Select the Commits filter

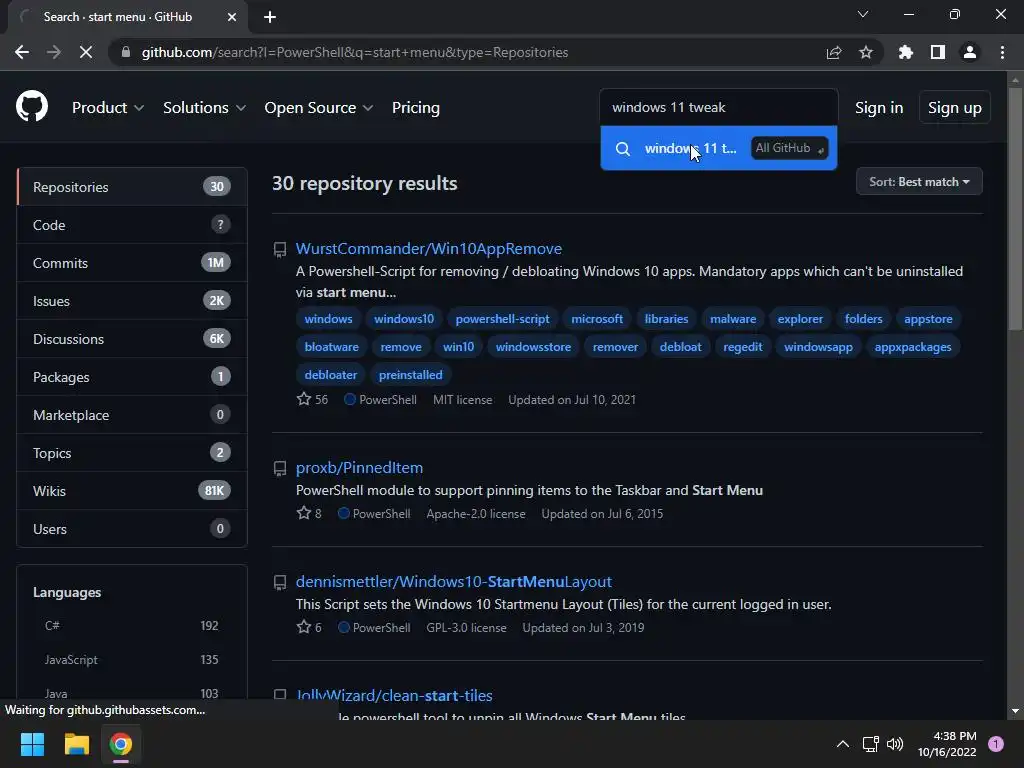pos(132,263)
